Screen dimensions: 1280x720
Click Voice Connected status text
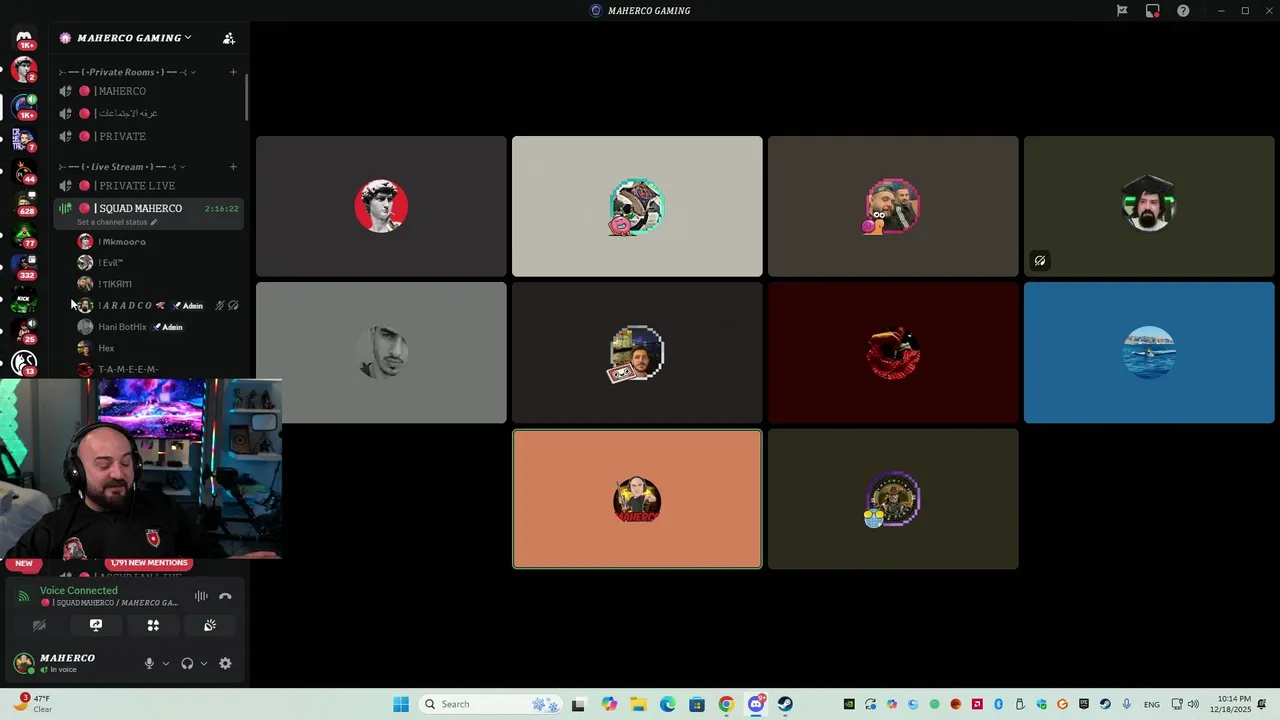pos(79,590)
